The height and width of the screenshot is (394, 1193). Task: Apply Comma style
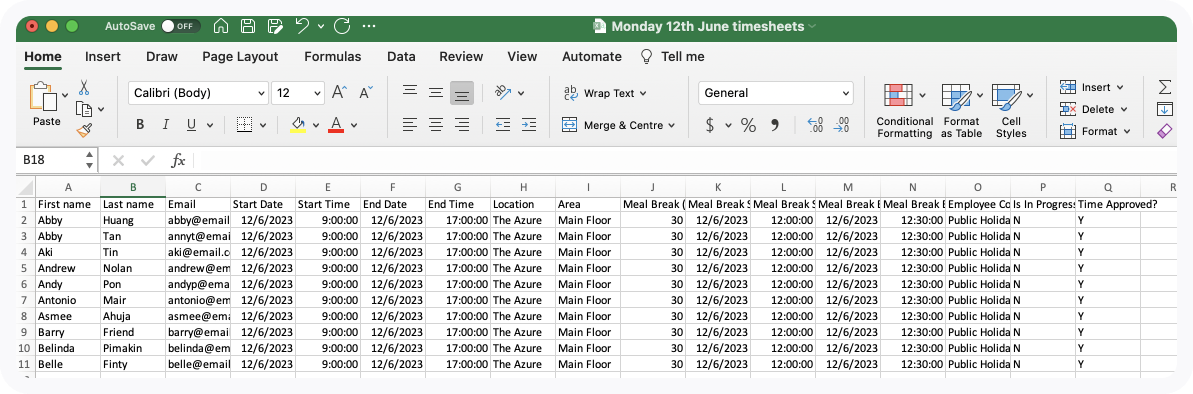(x=775, y=125)
